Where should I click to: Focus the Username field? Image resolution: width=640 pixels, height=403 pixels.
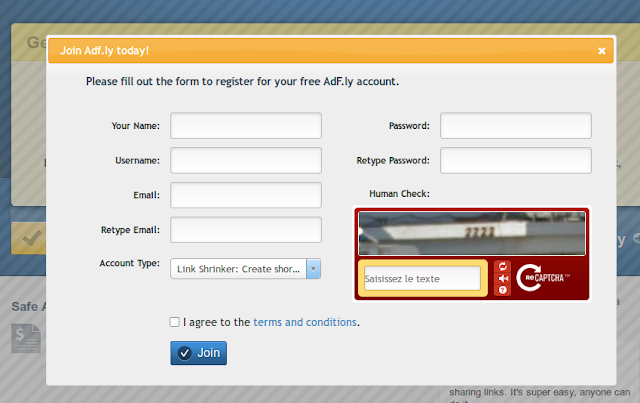(x=246, y=160)
